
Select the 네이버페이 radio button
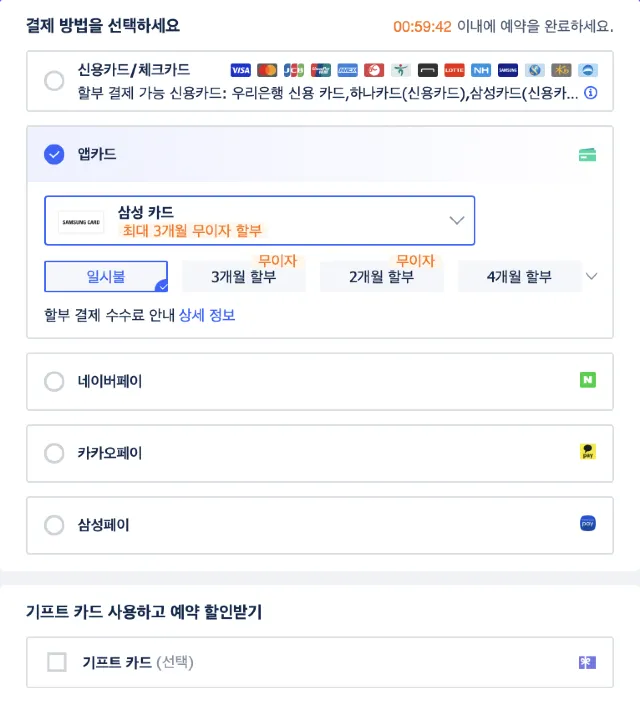54,381
